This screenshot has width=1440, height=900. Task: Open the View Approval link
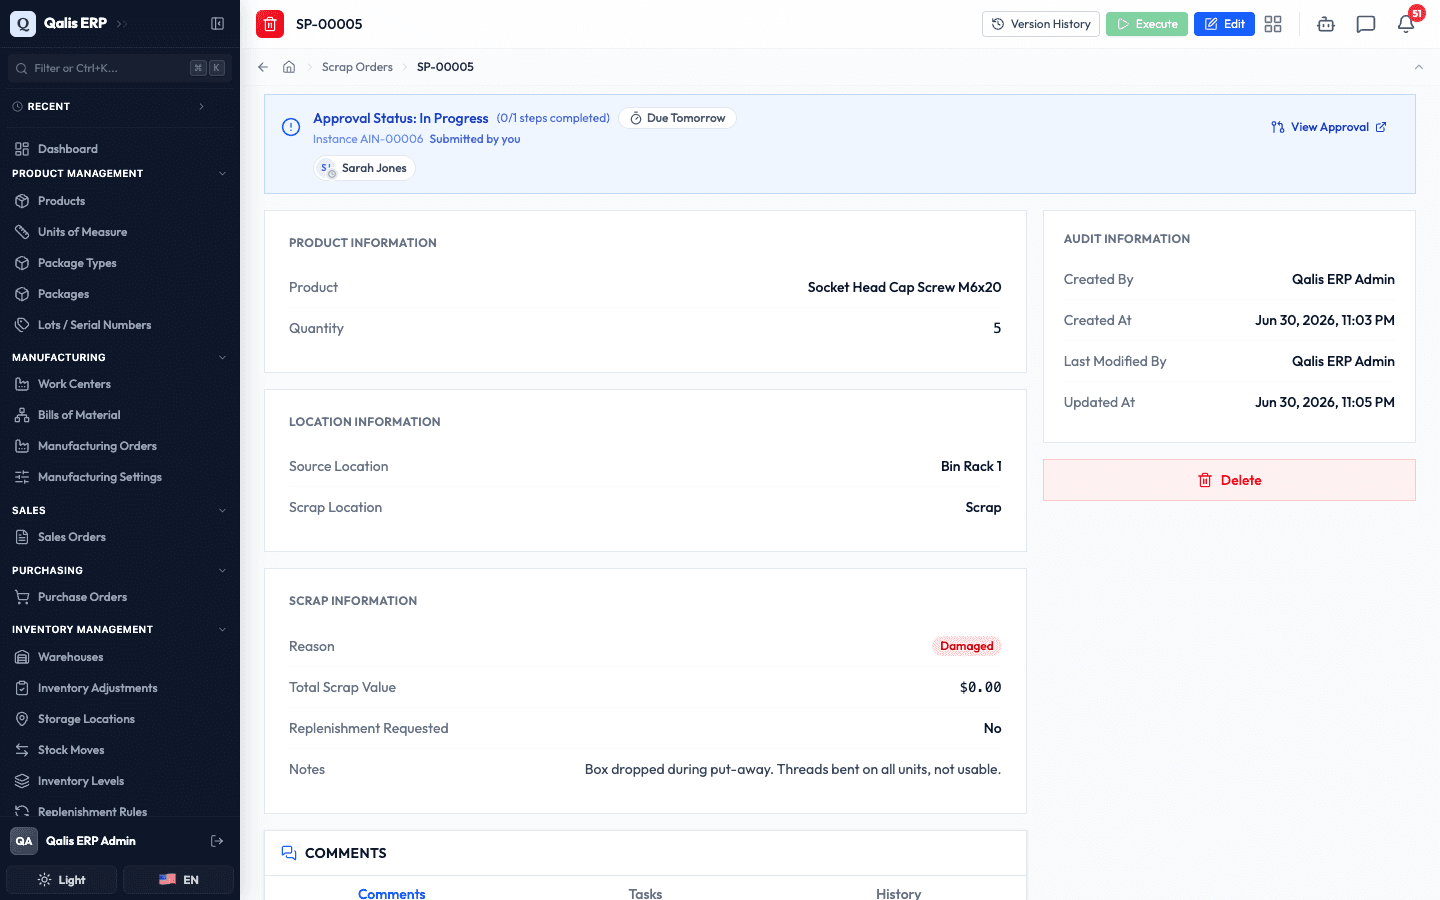(x=1329, y=127)
